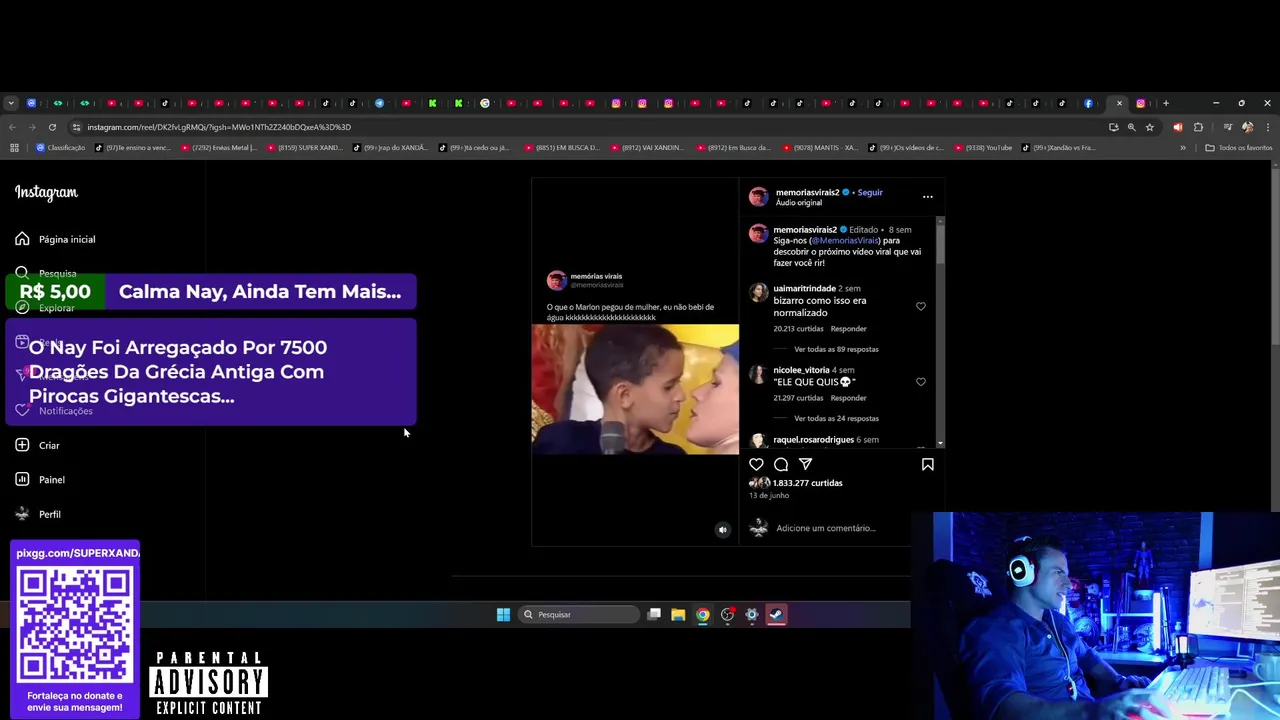Share the reel with paper plane icon
Screen dimensions: 1280x720
click(805, 464)
